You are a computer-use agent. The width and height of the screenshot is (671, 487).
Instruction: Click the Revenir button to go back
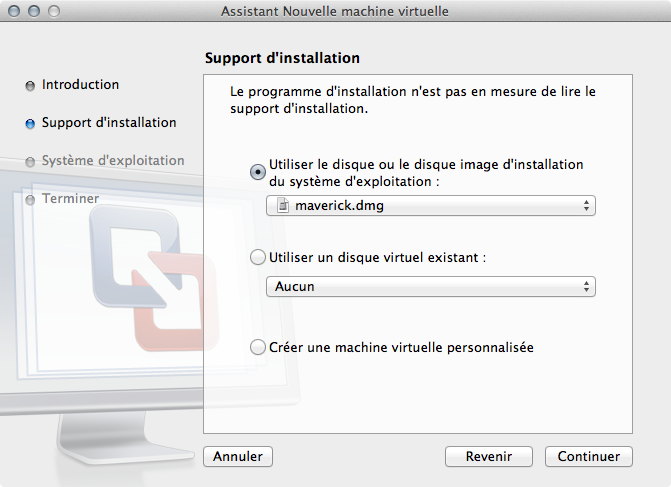pos(489,456)
